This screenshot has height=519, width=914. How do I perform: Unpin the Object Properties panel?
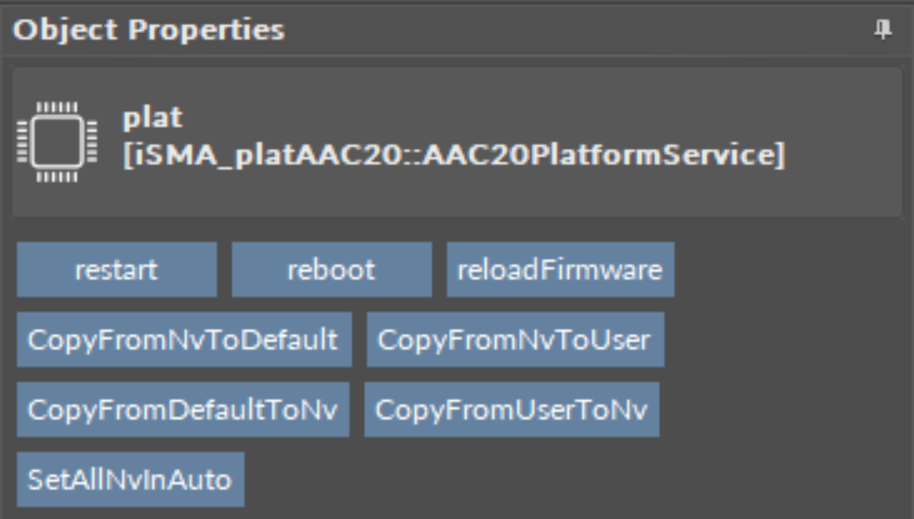click(883, 30)
